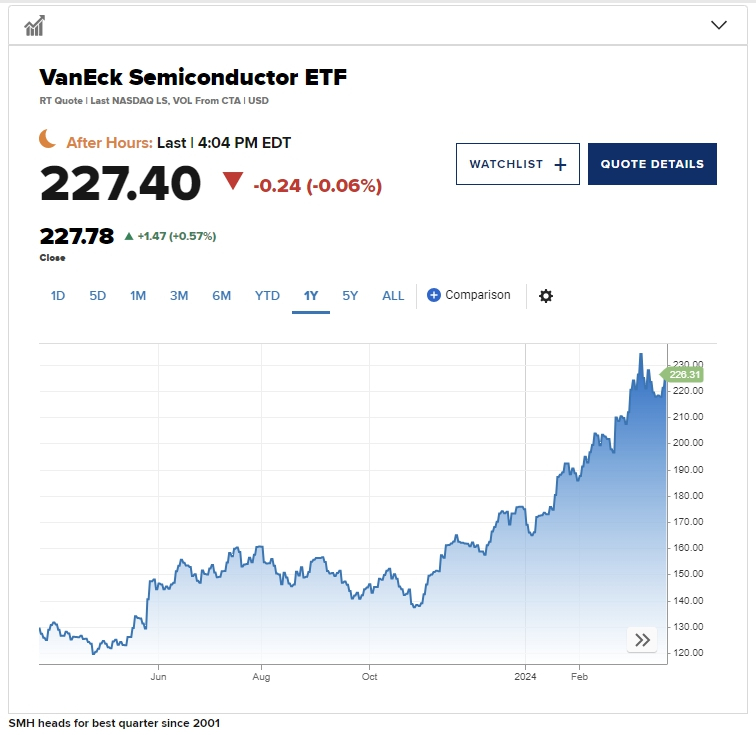The image size is (756, 735).
Task: Collapse the widget using the top chevron
Action: [718, 25]
